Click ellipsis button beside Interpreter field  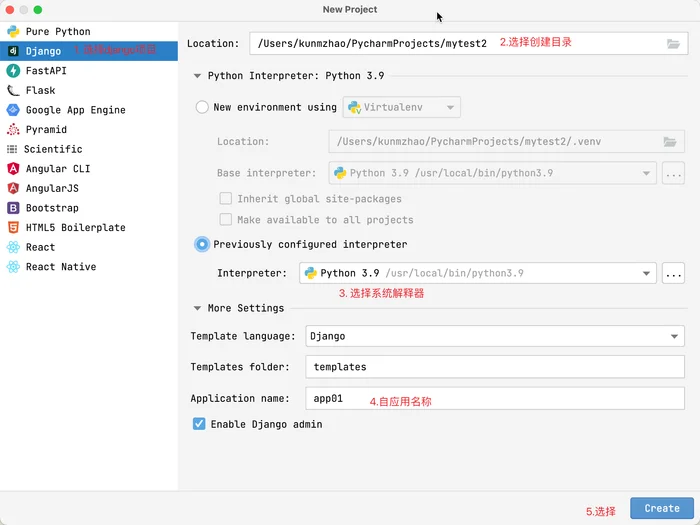click(x=673, y=273)
